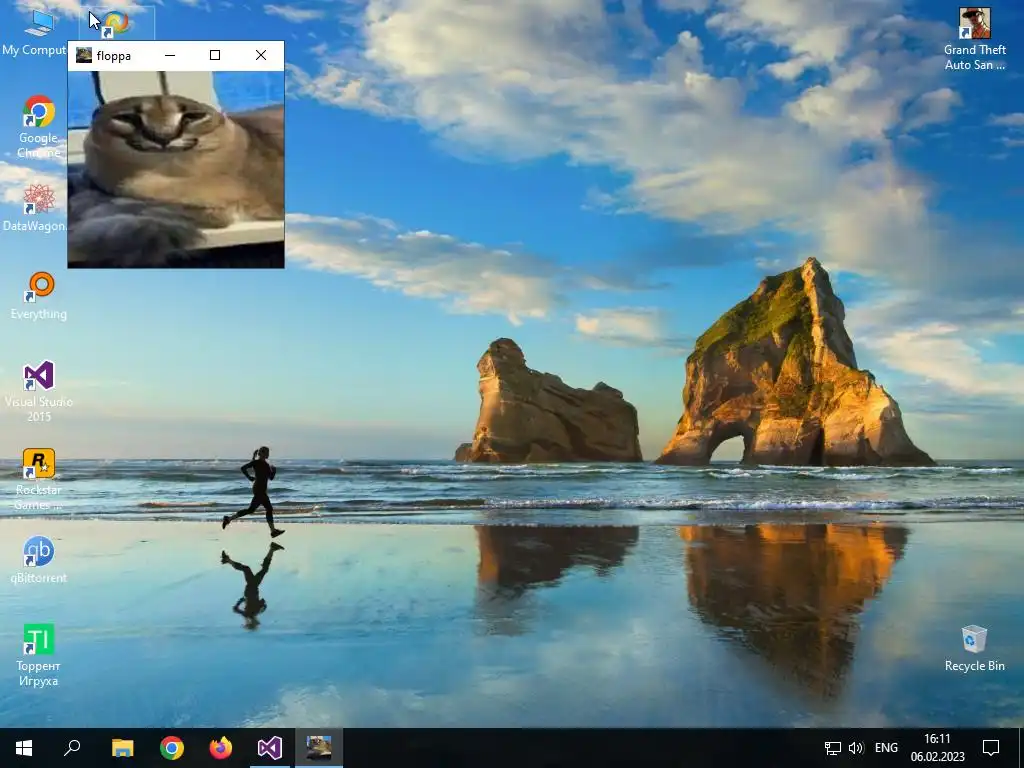Select the Rockstar Games launcher desktop shortcut
The width and height of the screenshot is (1024, 768).
pos(39,479)
